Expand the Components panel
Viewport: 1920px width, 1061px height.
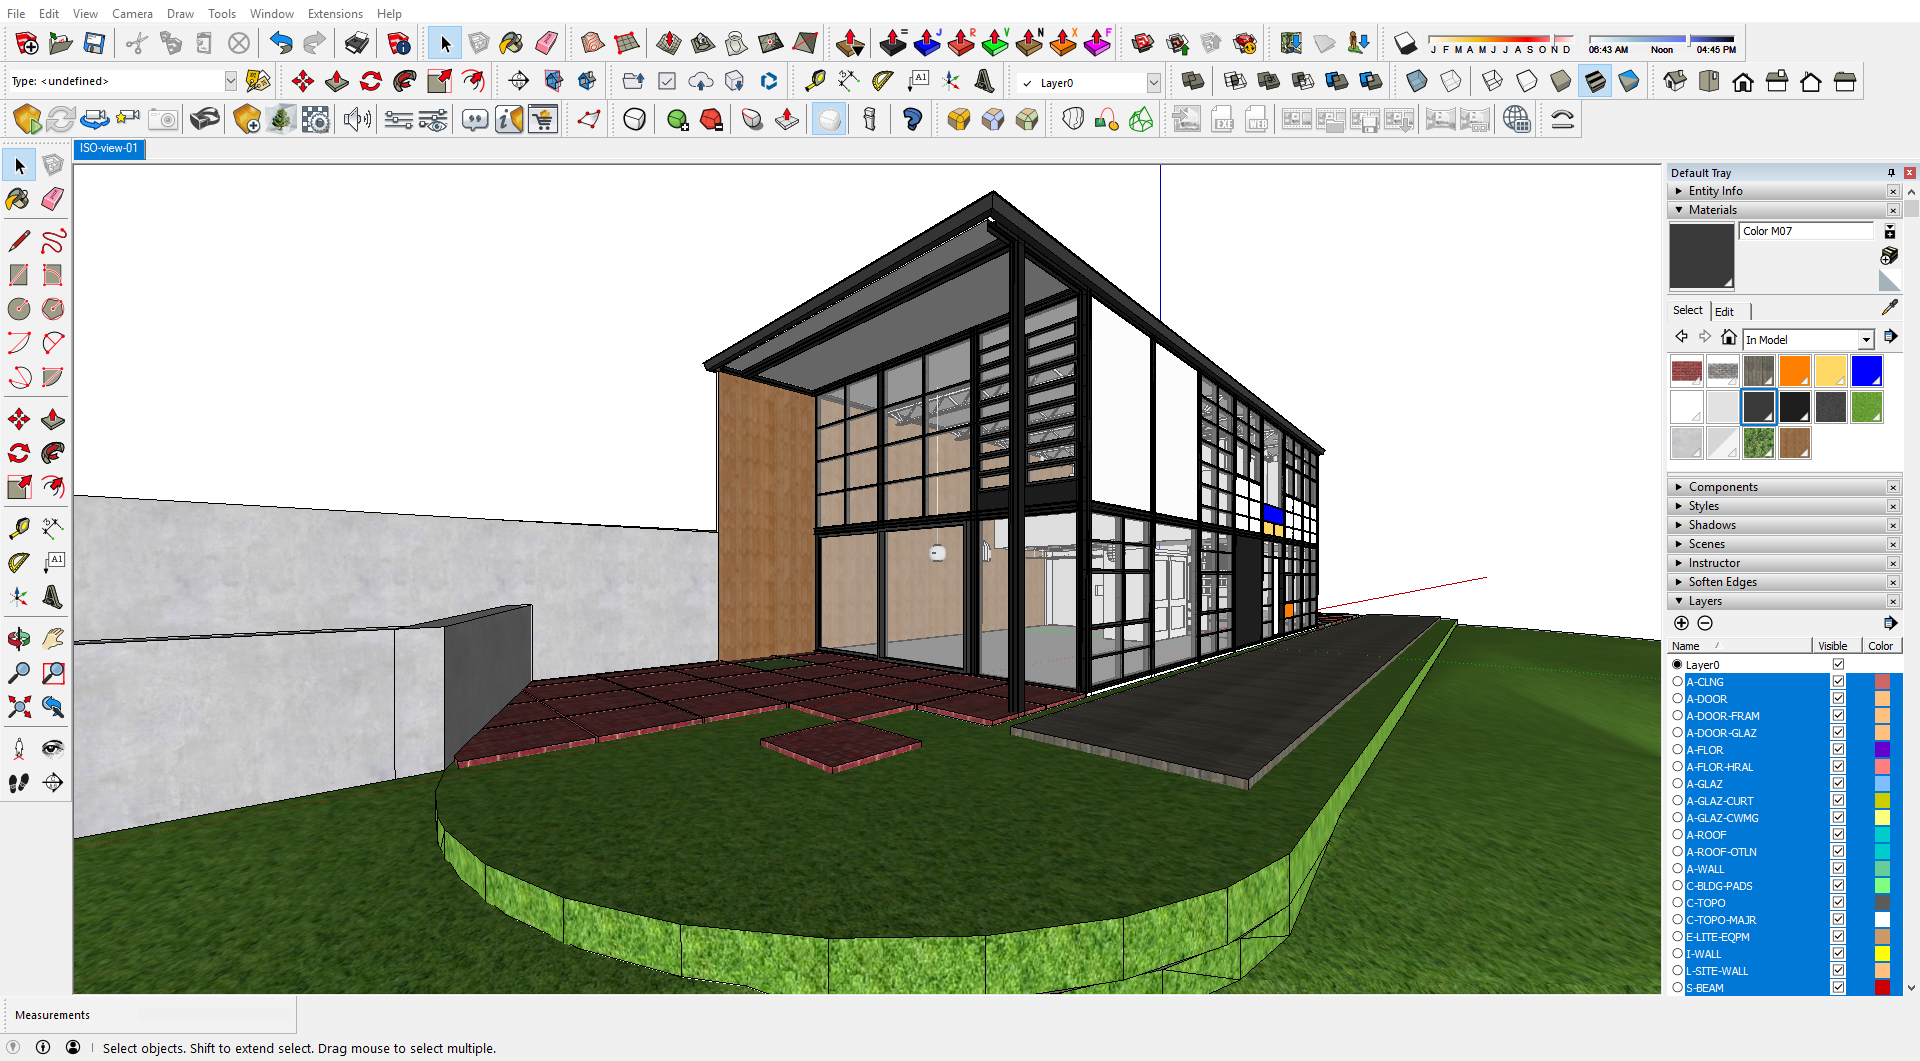point(1722,487)
